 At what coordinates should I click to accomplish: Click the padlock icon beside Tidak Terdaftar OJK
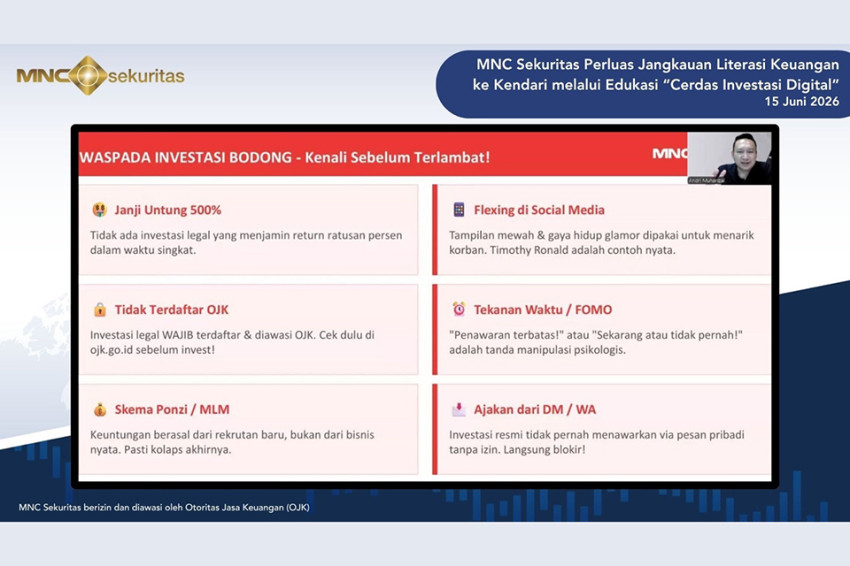click(100, 310)
